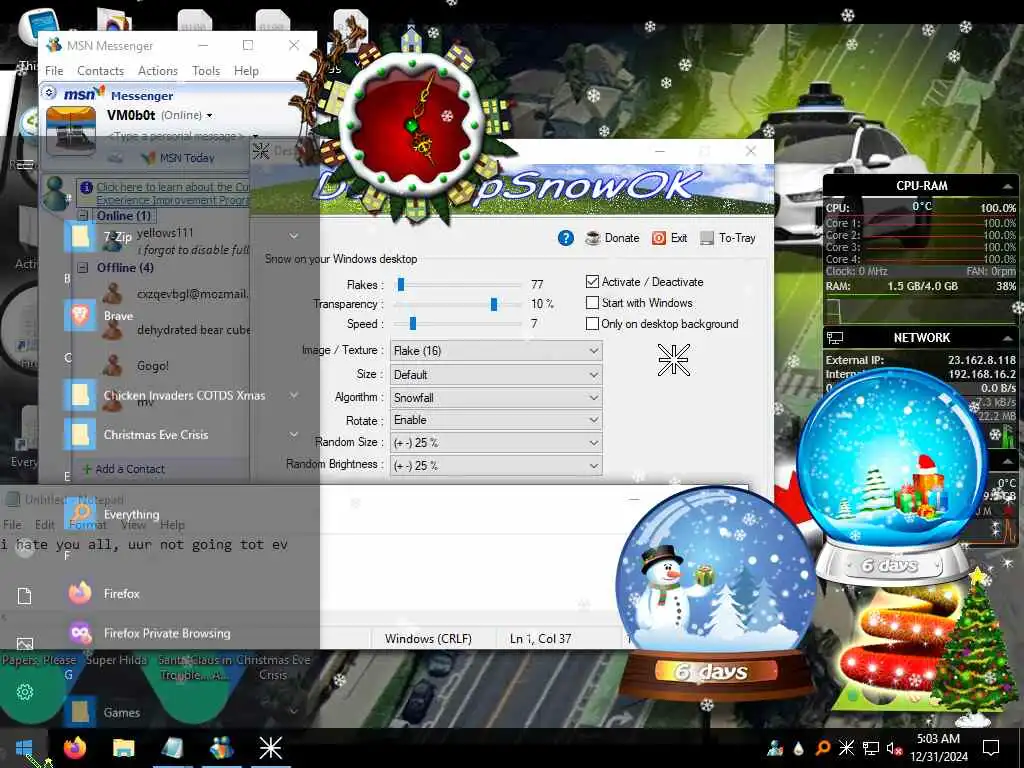Enable Start with Windows checkbox
Screen dimensions: 1024x768
click(592, 302)
